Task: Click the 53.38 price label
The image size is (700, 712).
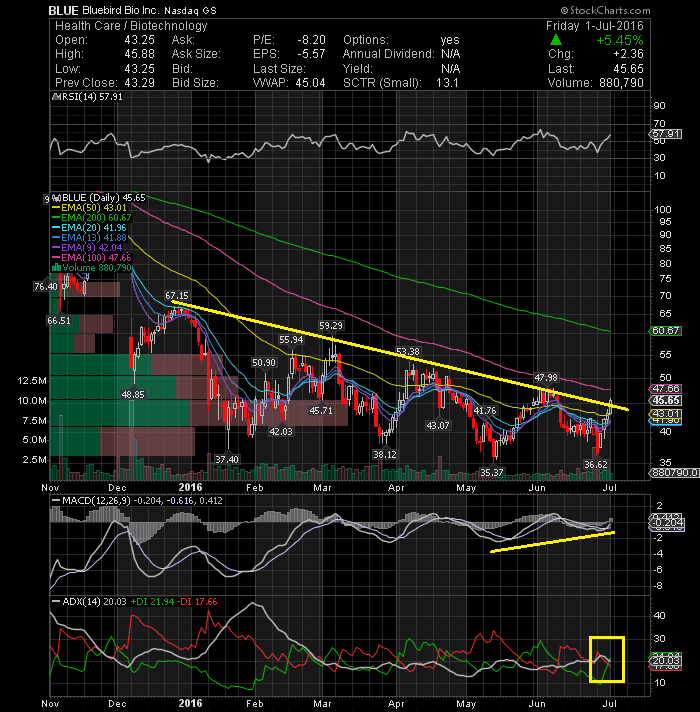Action: (408, 351)
